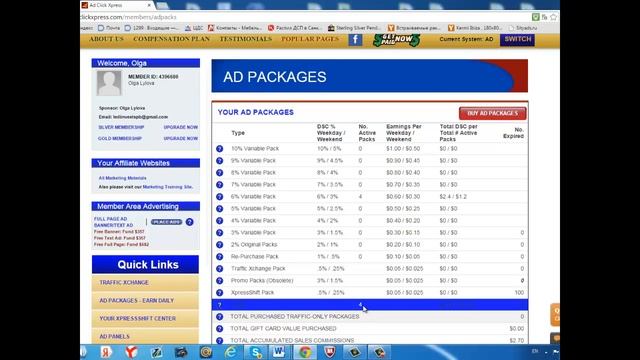Open Yandex Browser red Y taskbar icon
Screen dimensions: 640x360
coord(131,352)
